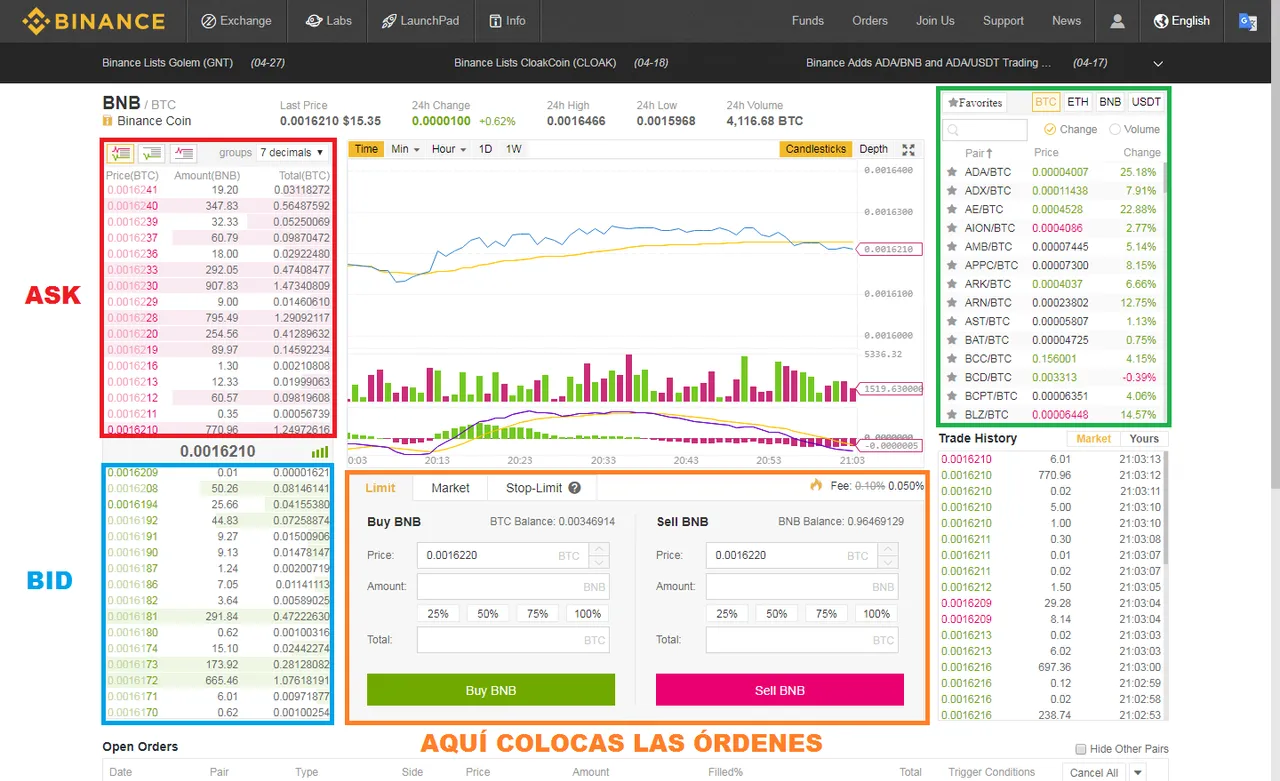The height and width of the screenshot is (781, 1280).
Task: Click the Sell amount input field
Action: 802,587
